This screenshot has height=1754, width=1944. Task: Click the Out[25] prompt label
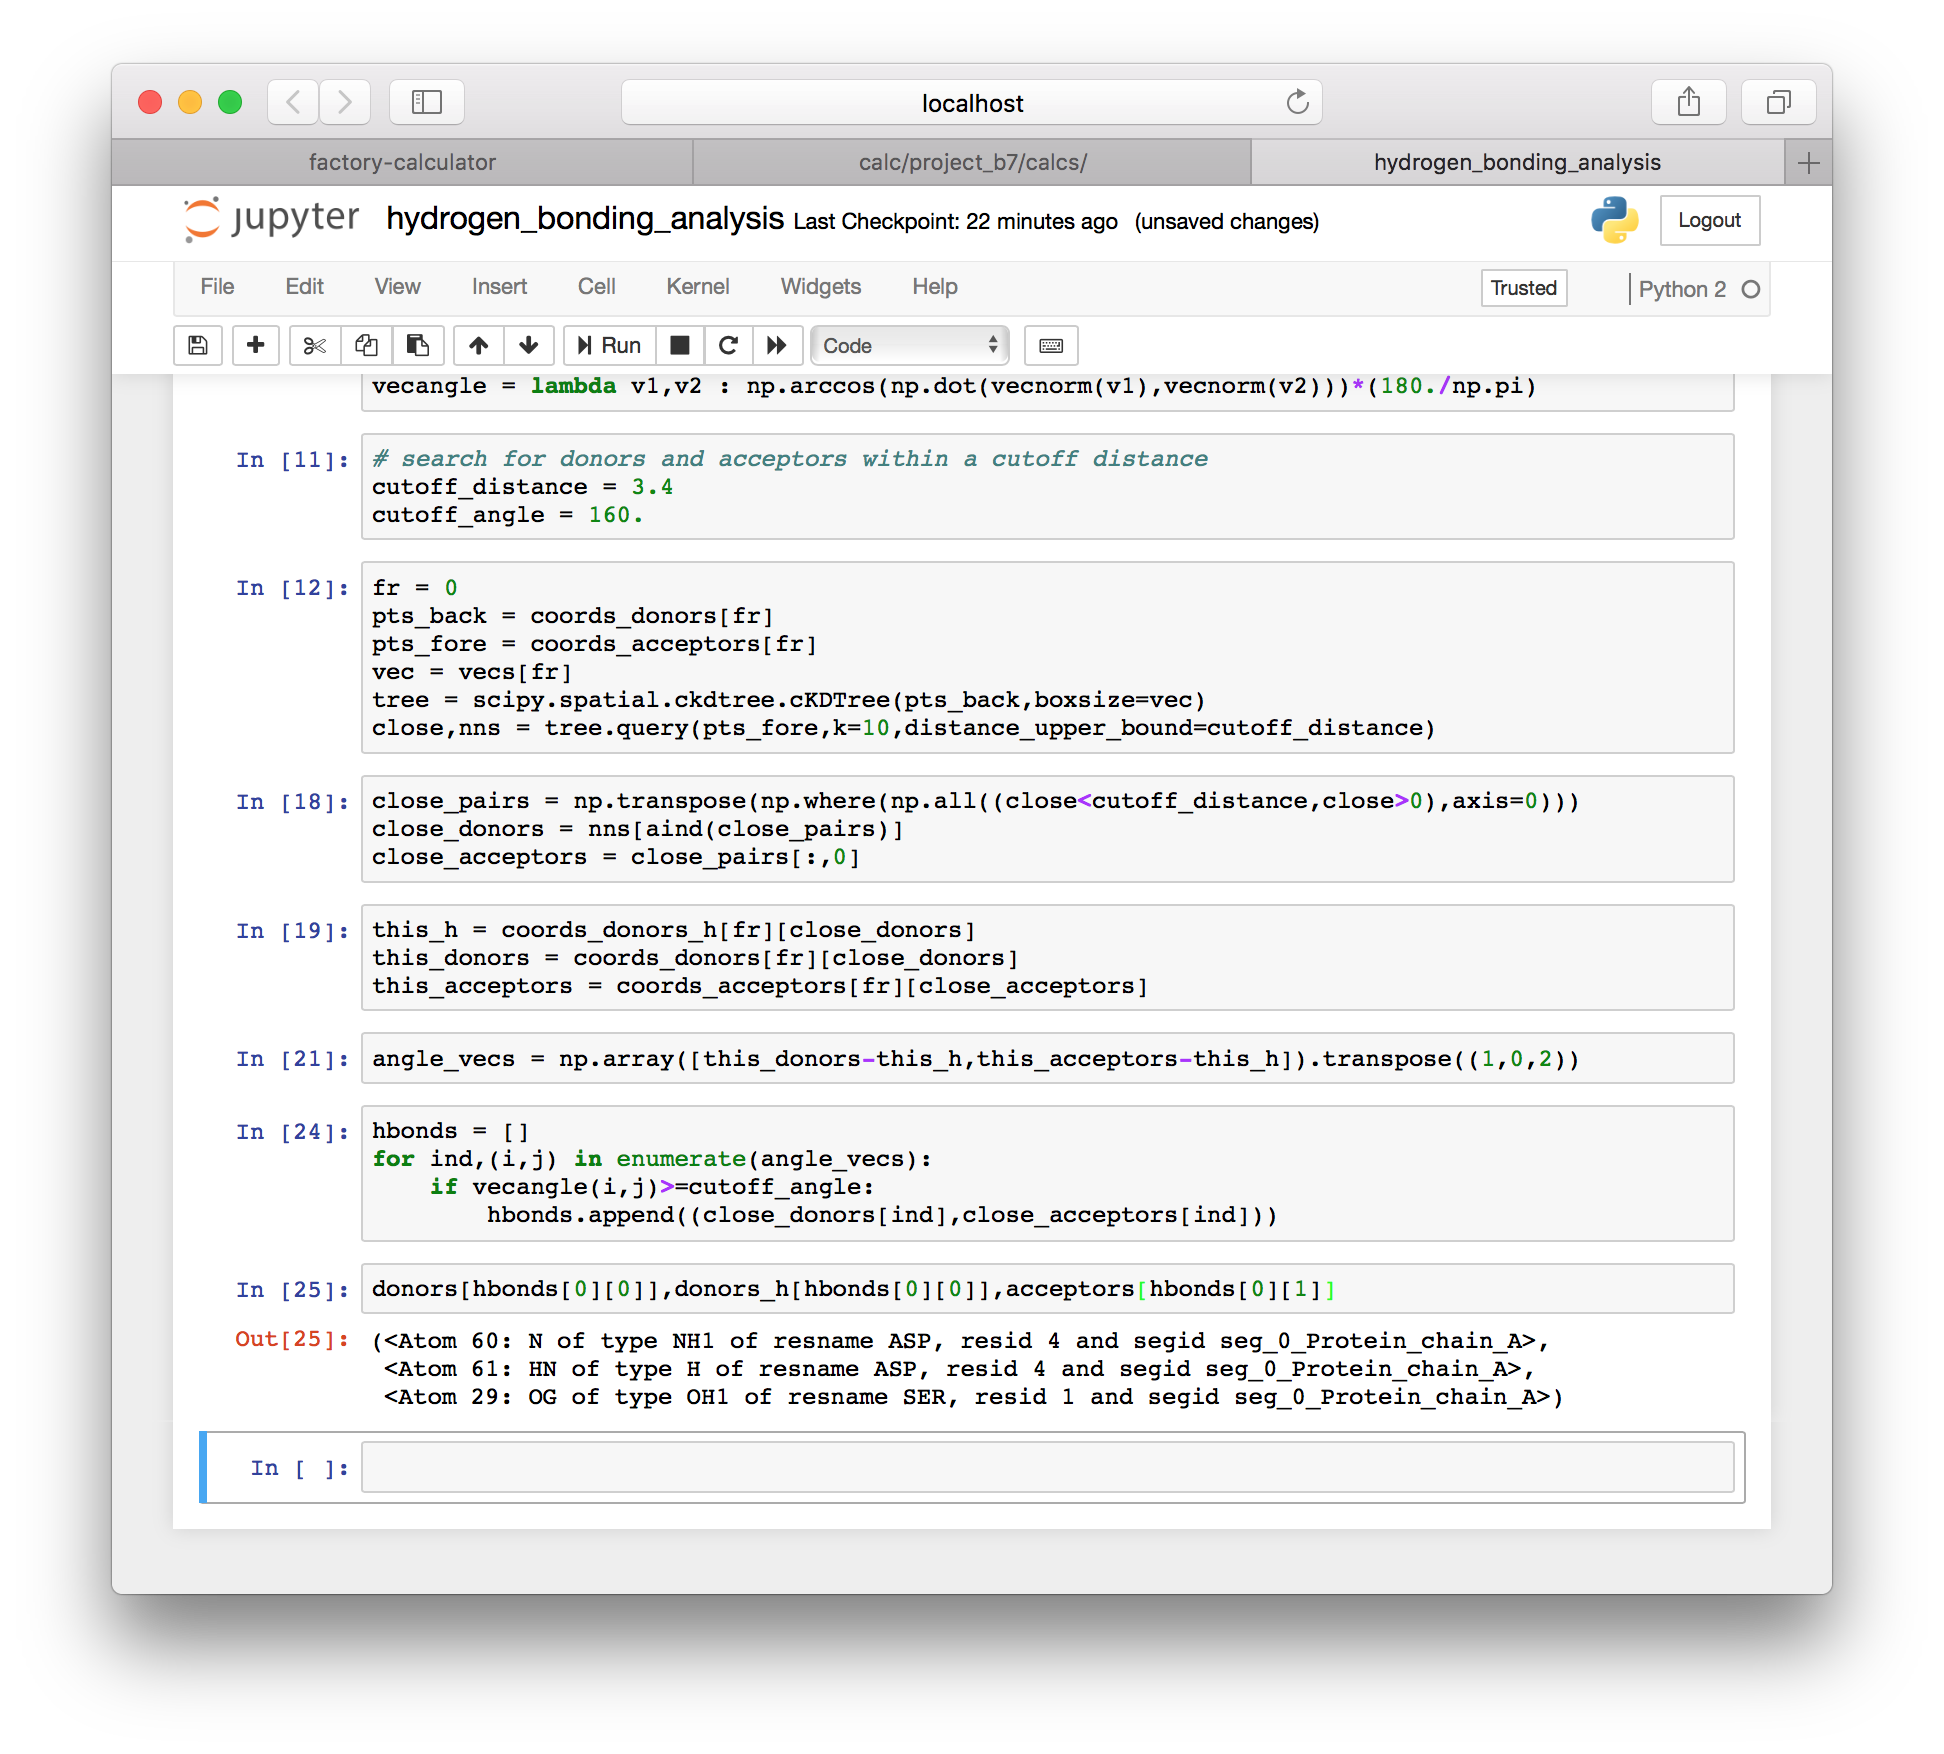pos(292,1339)
